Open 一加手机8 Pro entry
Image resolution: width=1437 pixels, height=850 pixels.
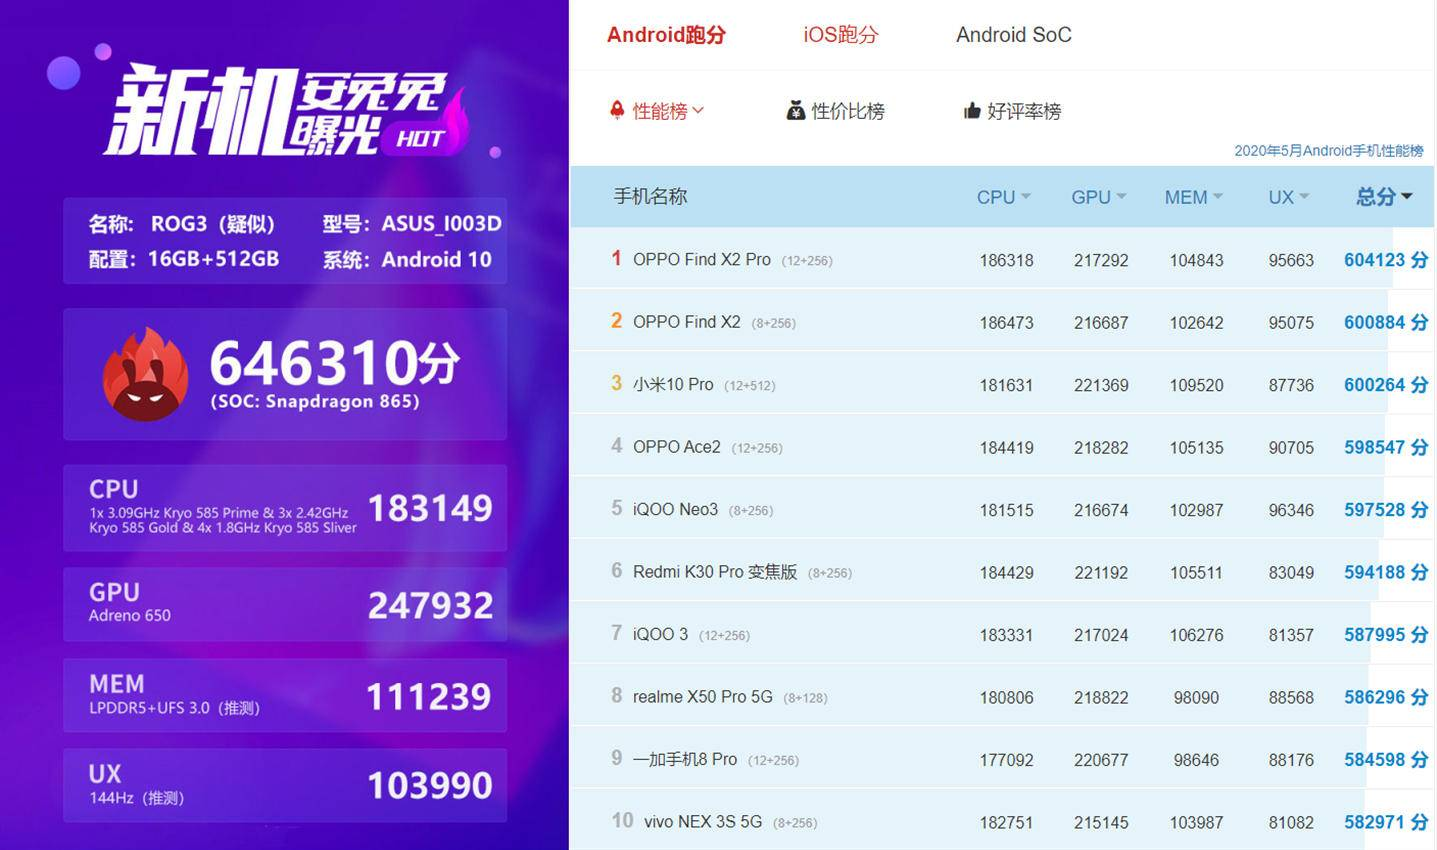685,760
